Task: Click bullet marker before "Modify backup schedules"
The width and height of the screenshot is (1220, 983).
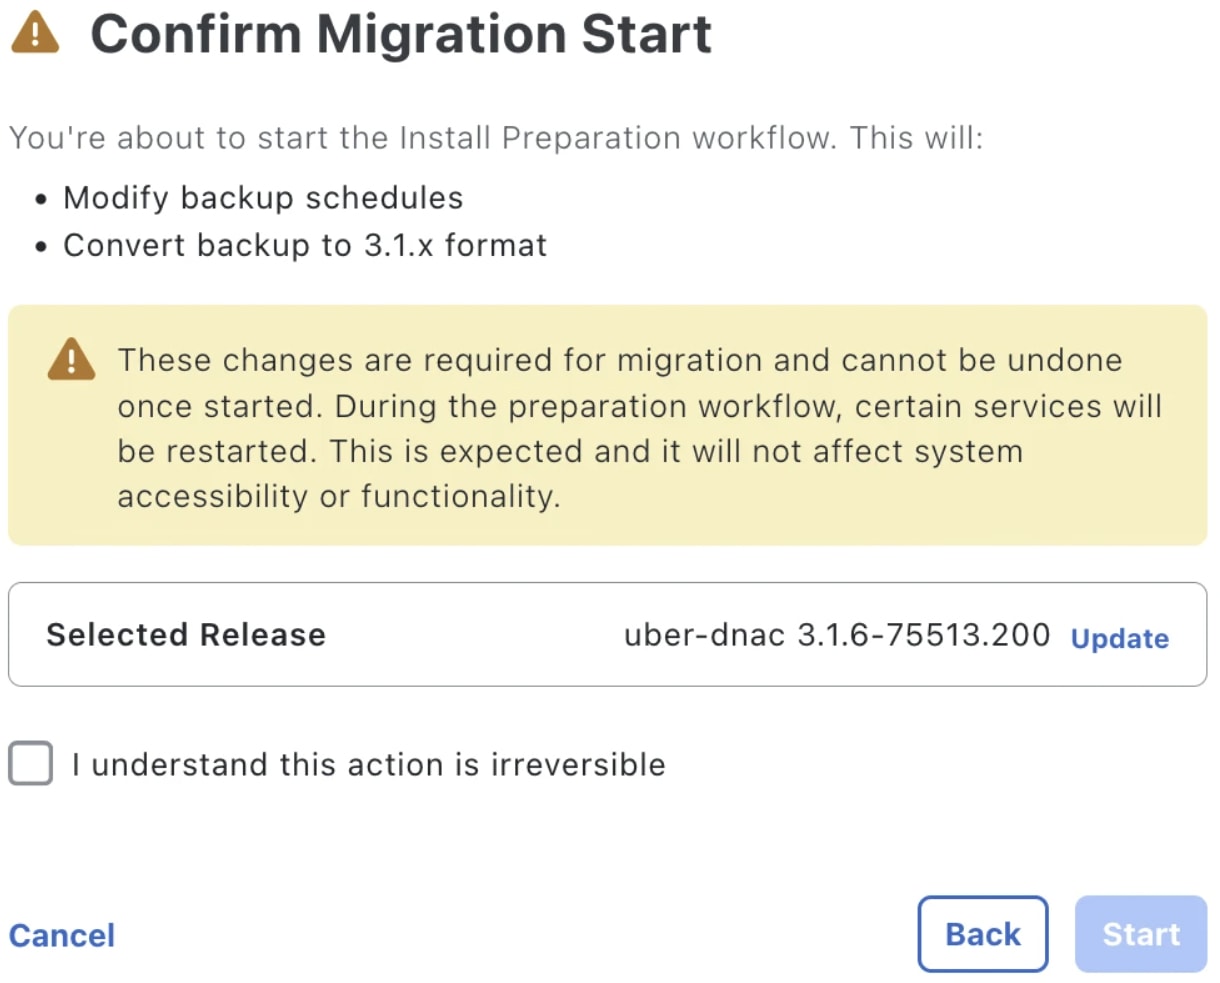Action: [x=41, y=200]
